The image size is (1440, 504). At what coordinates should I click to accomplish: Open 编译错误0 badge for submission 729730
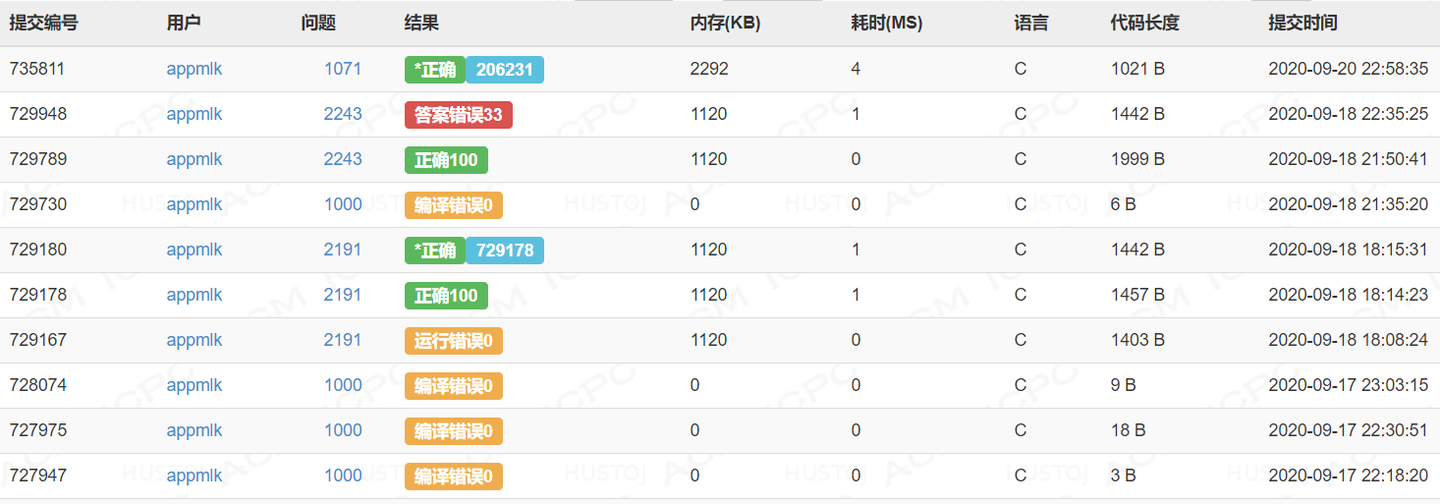(x=453, y=205)
